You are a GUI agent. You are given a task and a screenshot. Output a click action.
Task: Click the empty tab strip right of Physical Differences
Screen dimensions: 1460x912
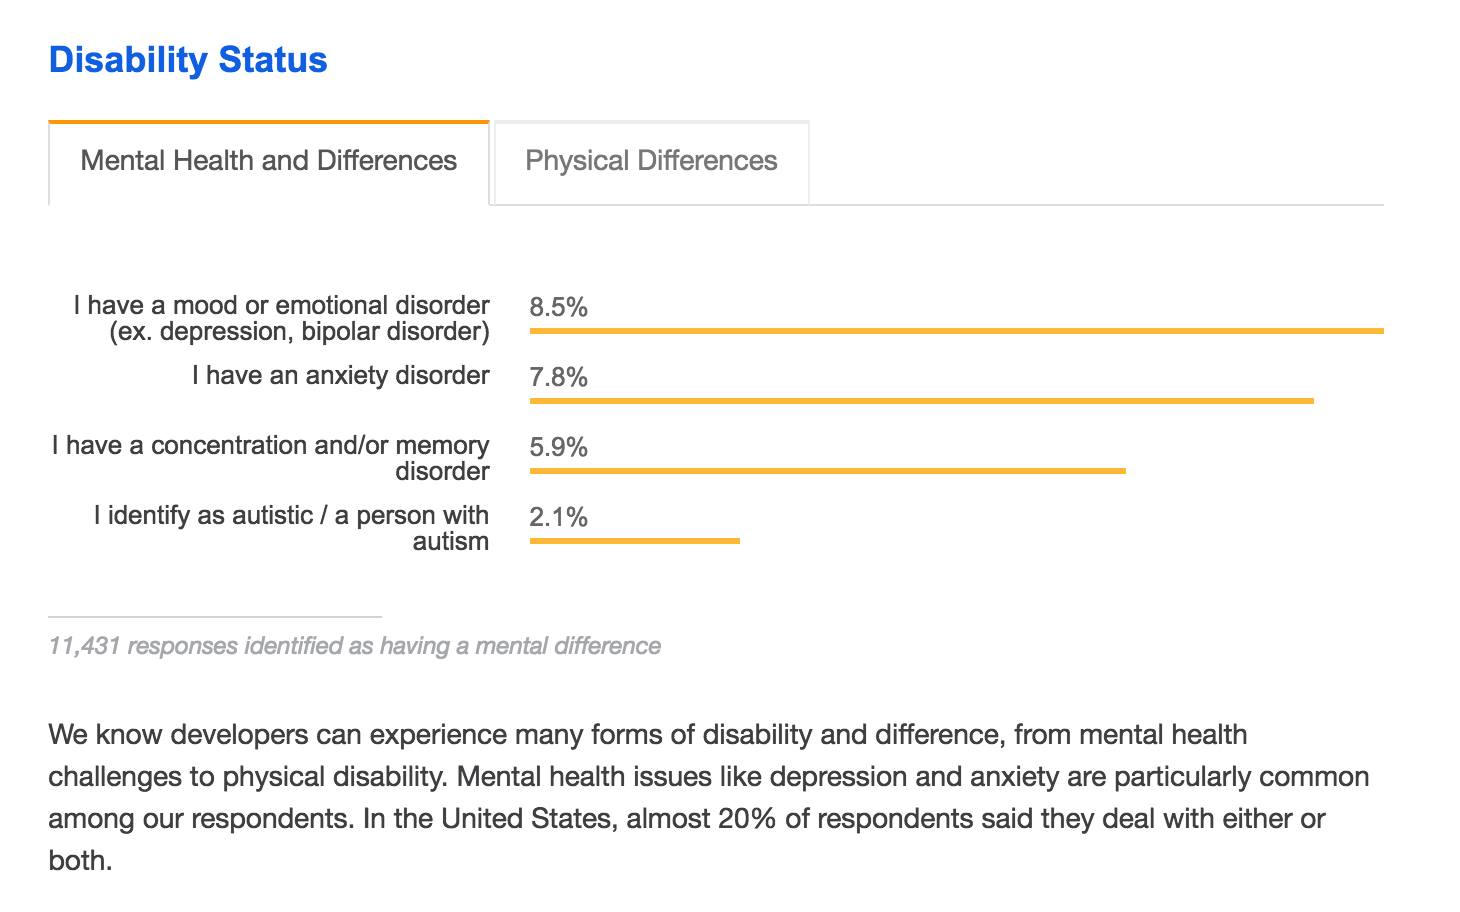tap(1095, 163)
